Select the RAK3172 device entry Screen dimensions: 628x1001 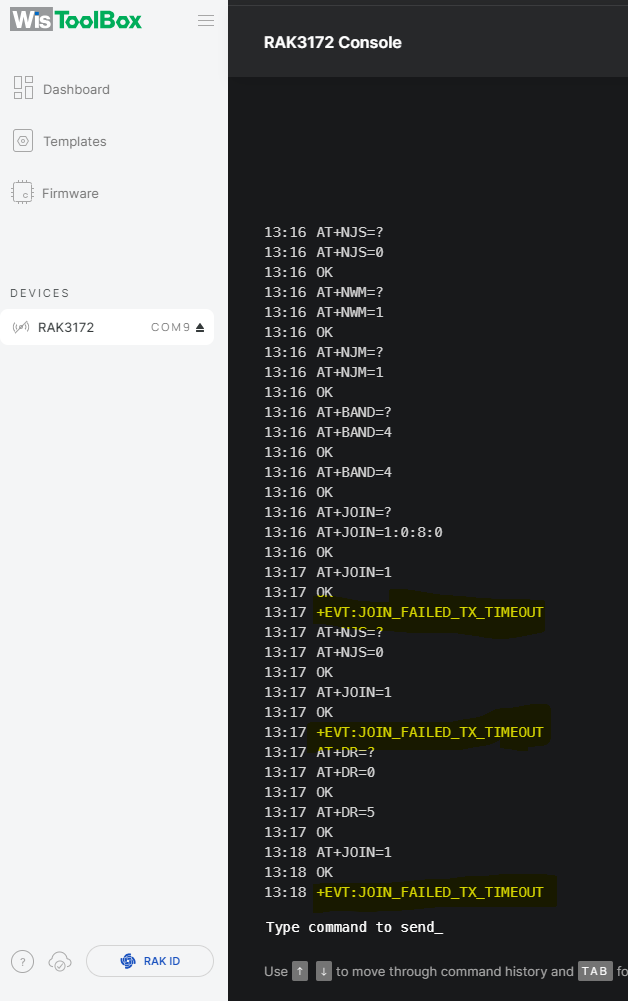tap(66, 327)
